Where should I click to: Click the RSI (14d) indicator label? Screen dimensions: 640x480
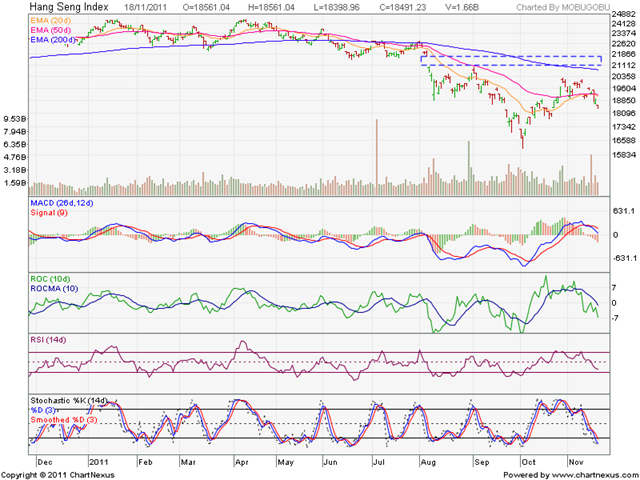[x=48, y=340]
